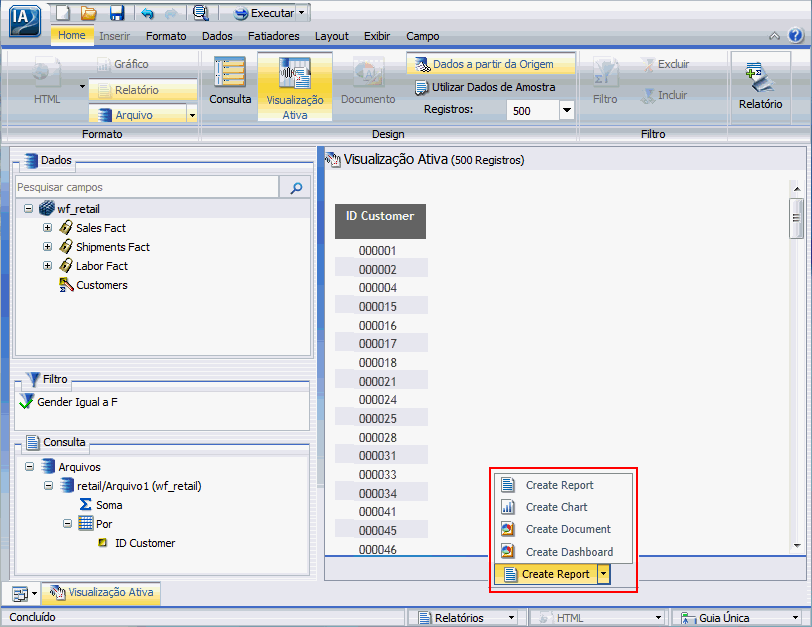Click the ID Customer column header
Image resolution: width=812 pixels, height=627 pixels.
[x=380, y=221]
